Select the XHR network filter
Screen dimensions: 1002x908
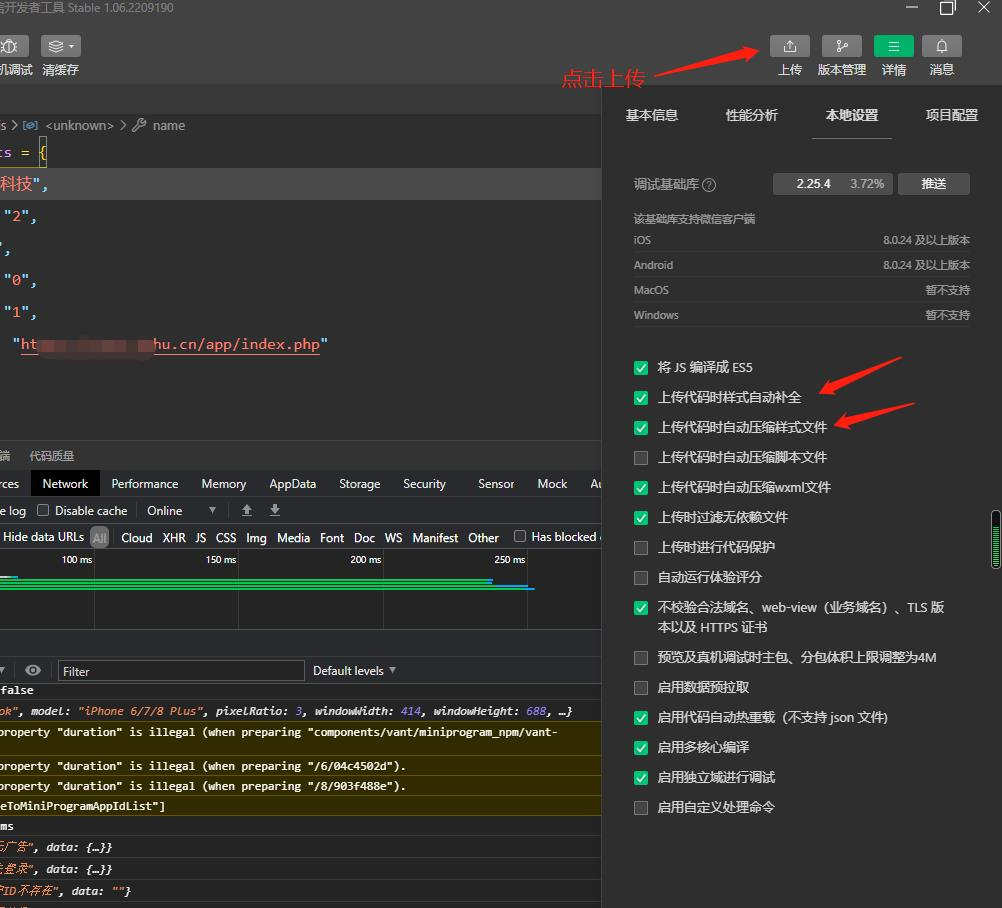[x=174, y=538]
